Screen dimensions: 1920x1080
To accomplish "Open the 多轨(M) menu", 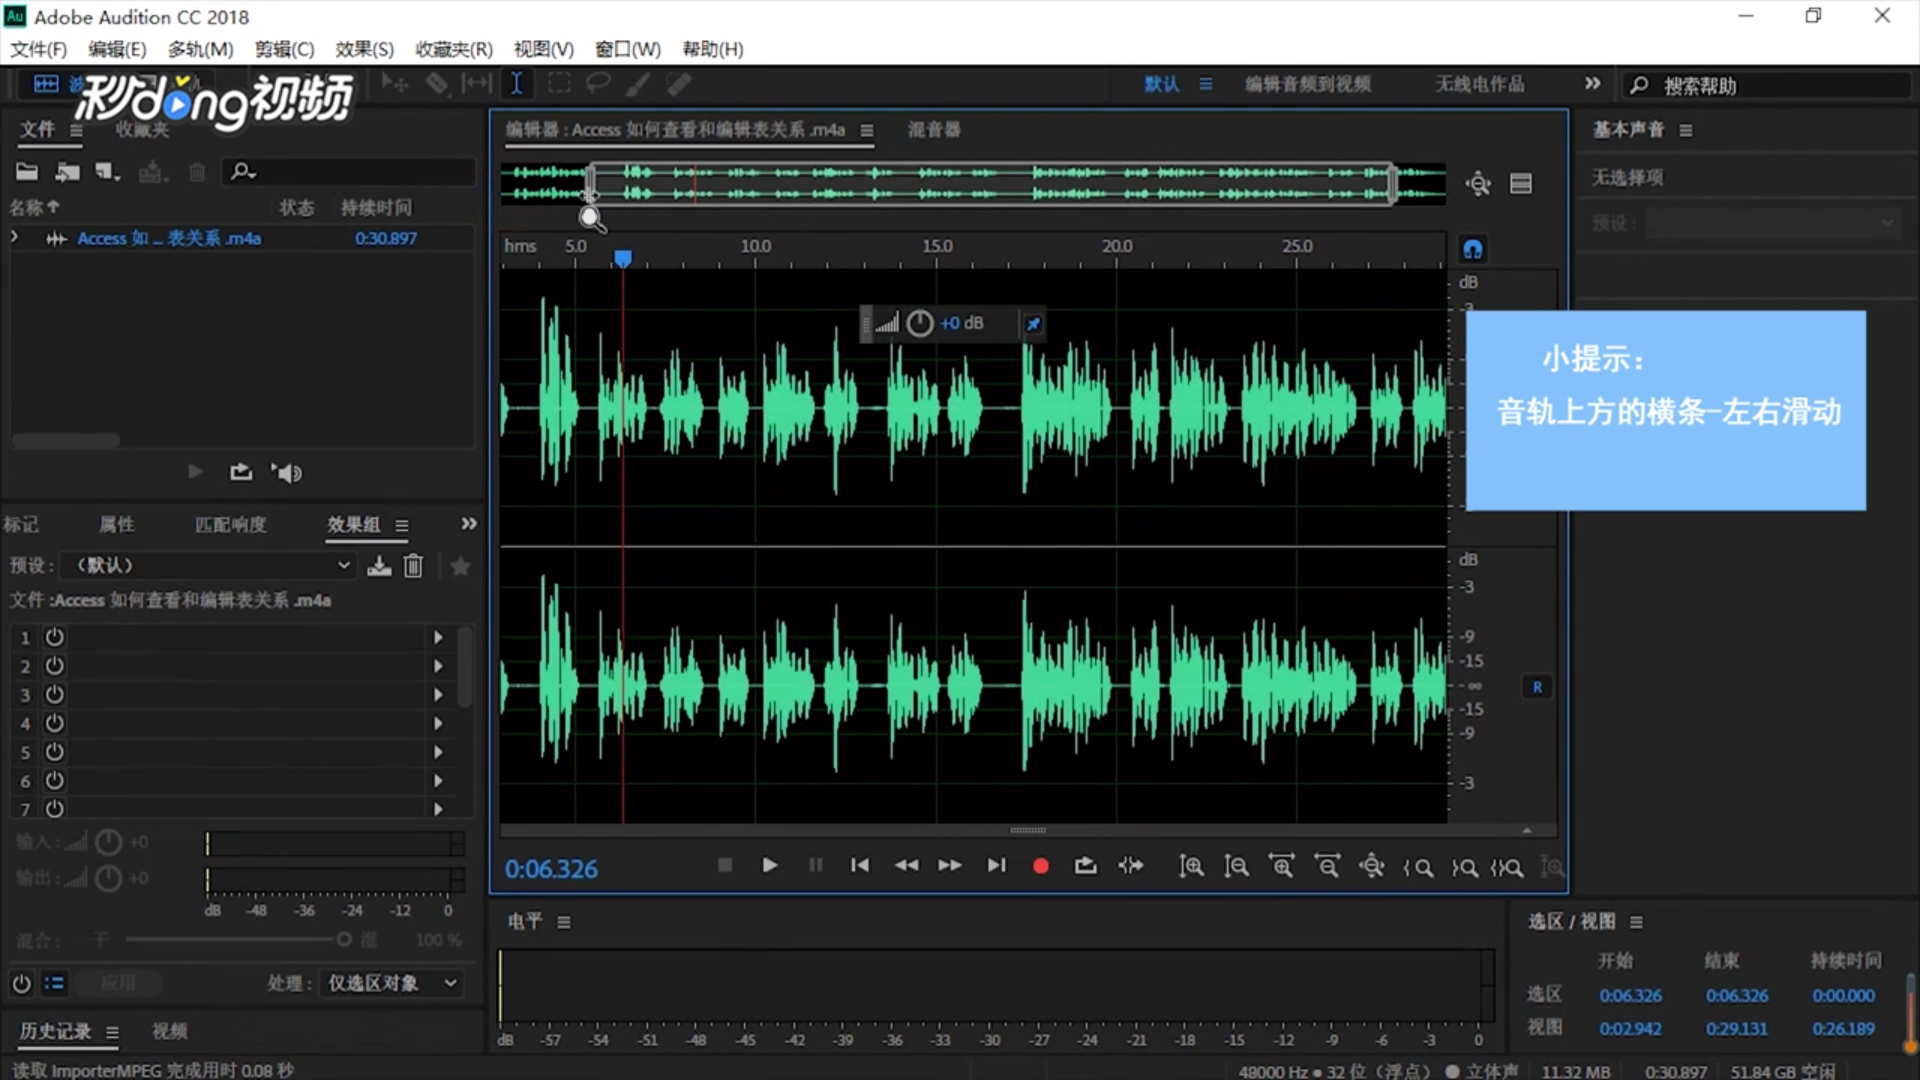I will (200, 49).
